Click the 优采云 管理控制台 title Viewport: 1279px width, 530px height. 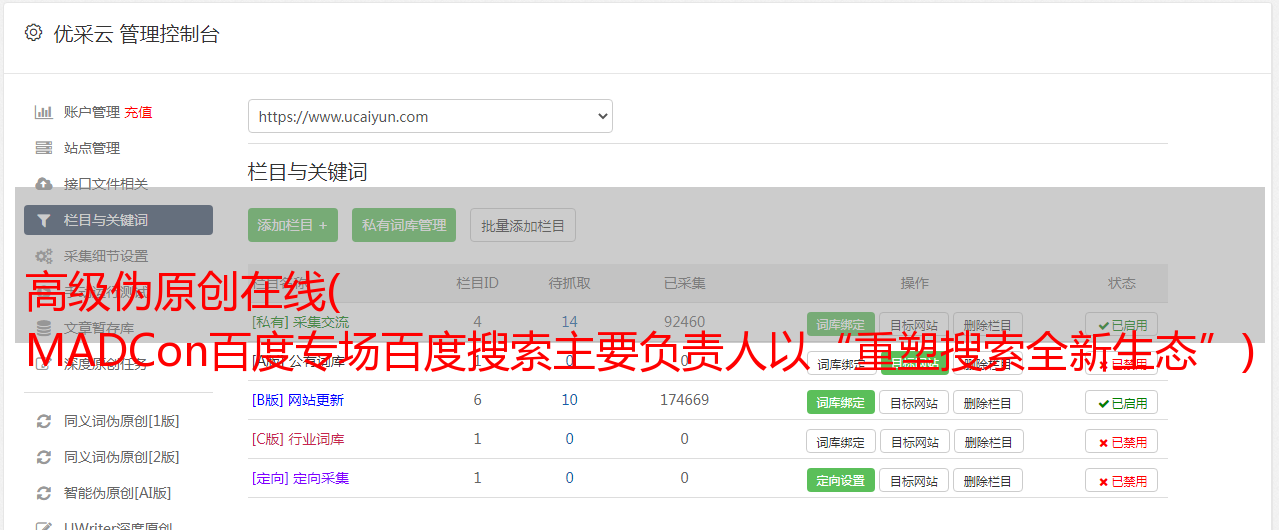[136, 34]
